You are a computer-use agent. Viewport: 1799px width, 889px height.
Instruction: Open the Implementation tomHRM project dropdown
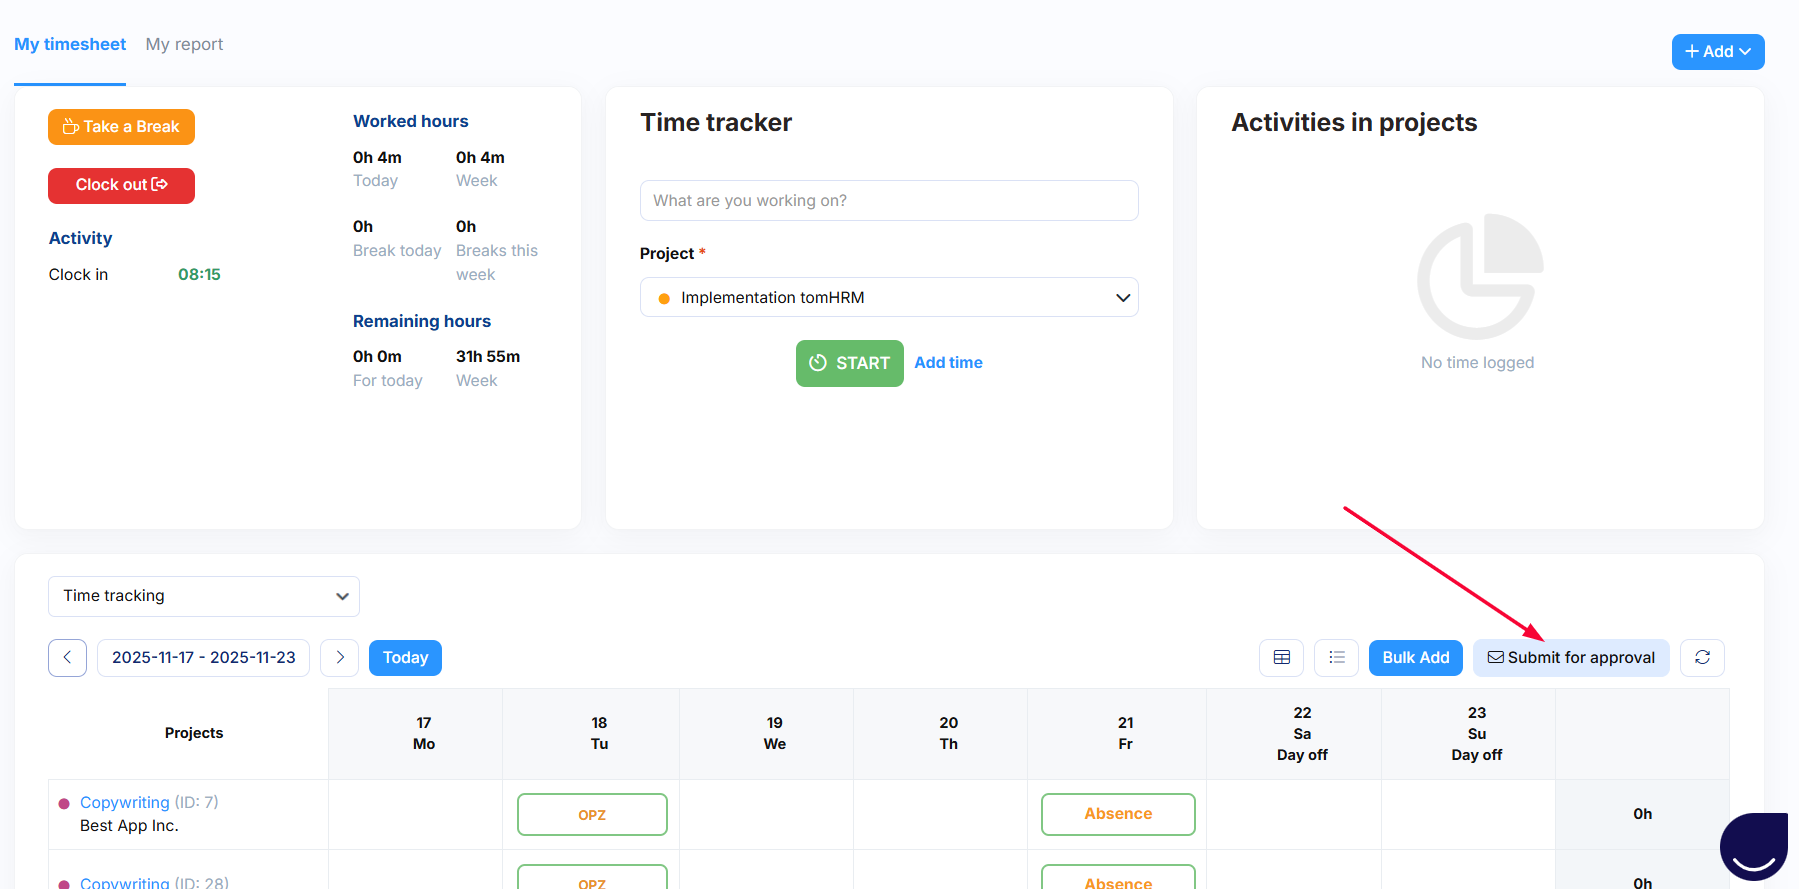888,298
